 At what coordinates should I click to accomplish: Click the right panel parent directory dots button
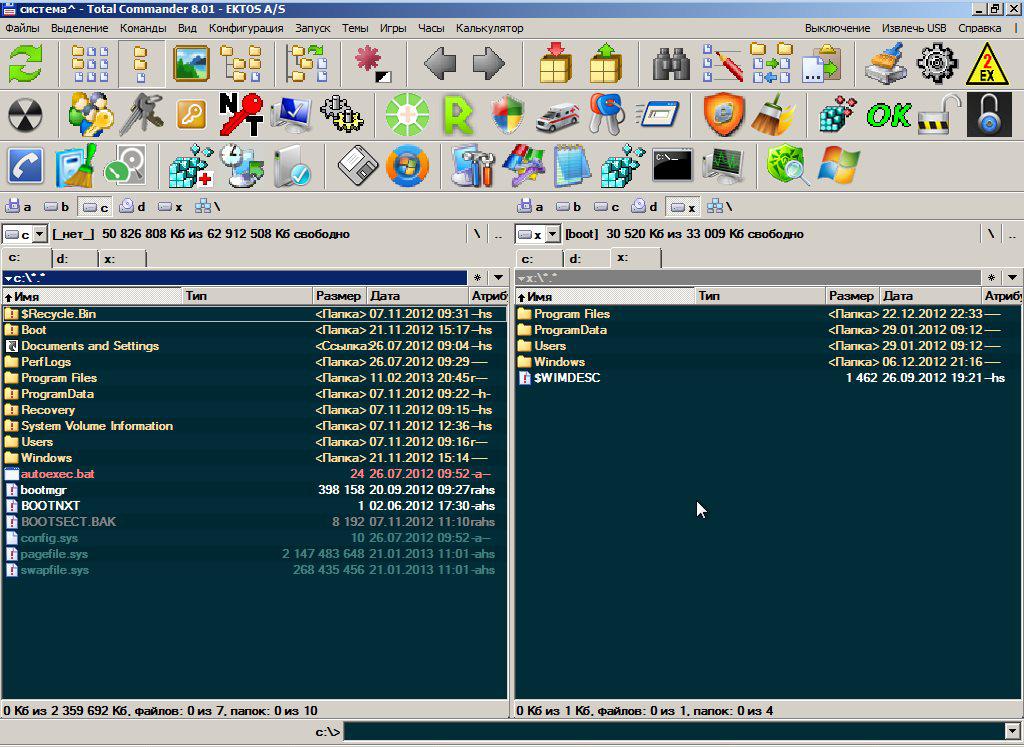click(x=1012, y=234)
